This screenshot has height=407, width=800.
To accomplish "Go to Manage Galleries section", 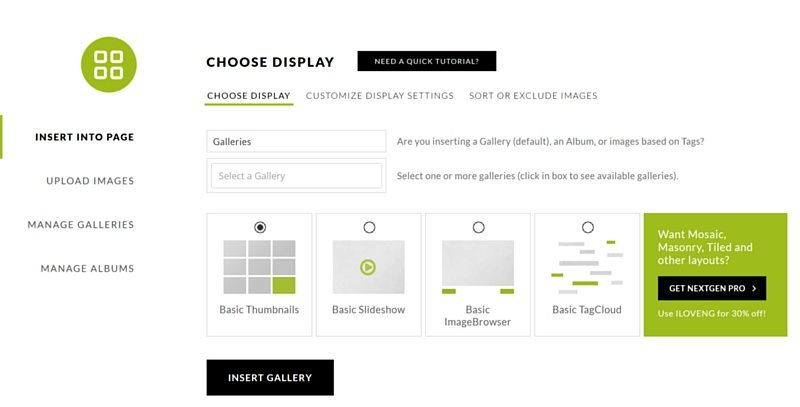I will pos(81,224).
